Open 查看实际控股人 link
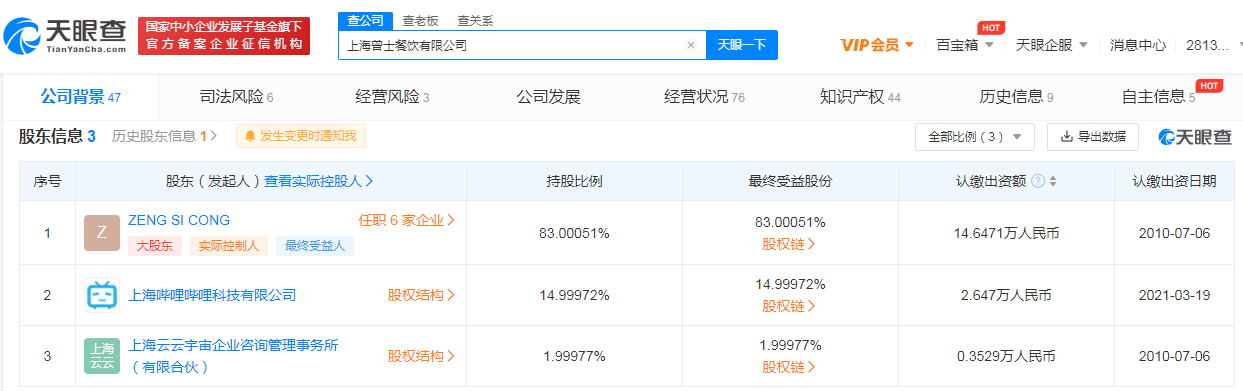Image resolution: width=1243 pixels, height=391 pixels. tap(319, 181)
